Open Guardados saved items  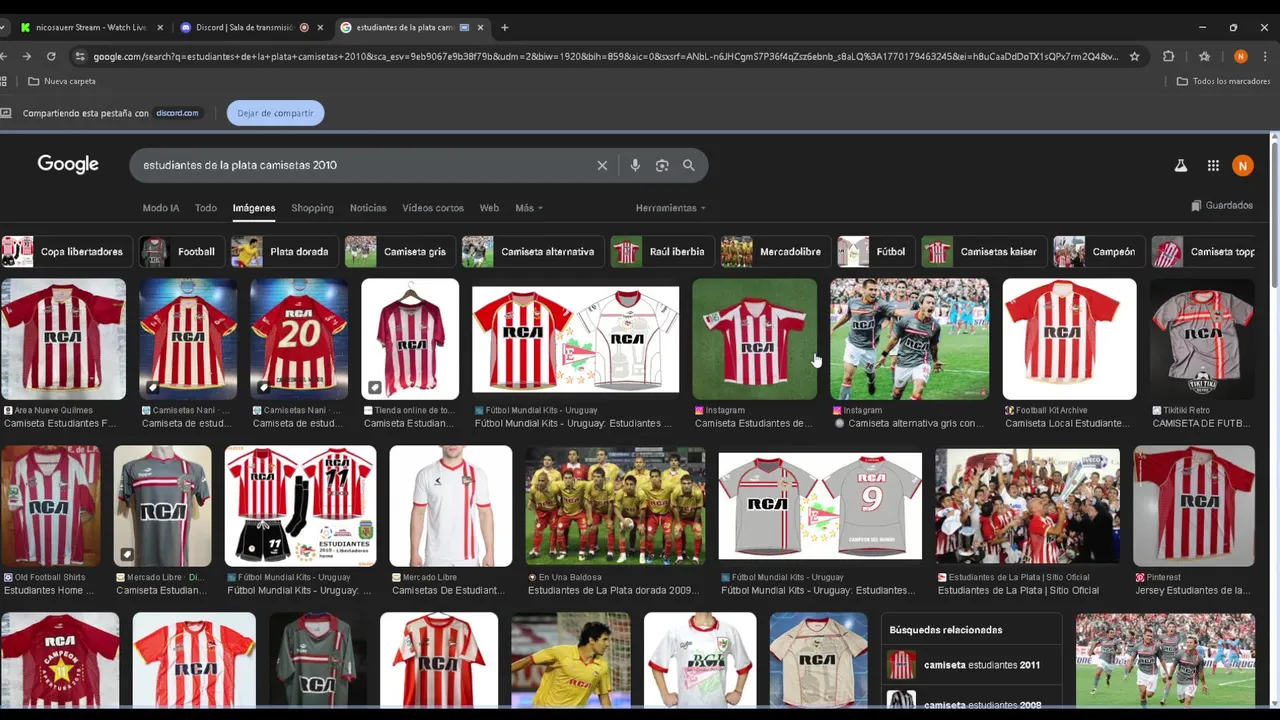tap(1222, 205)
